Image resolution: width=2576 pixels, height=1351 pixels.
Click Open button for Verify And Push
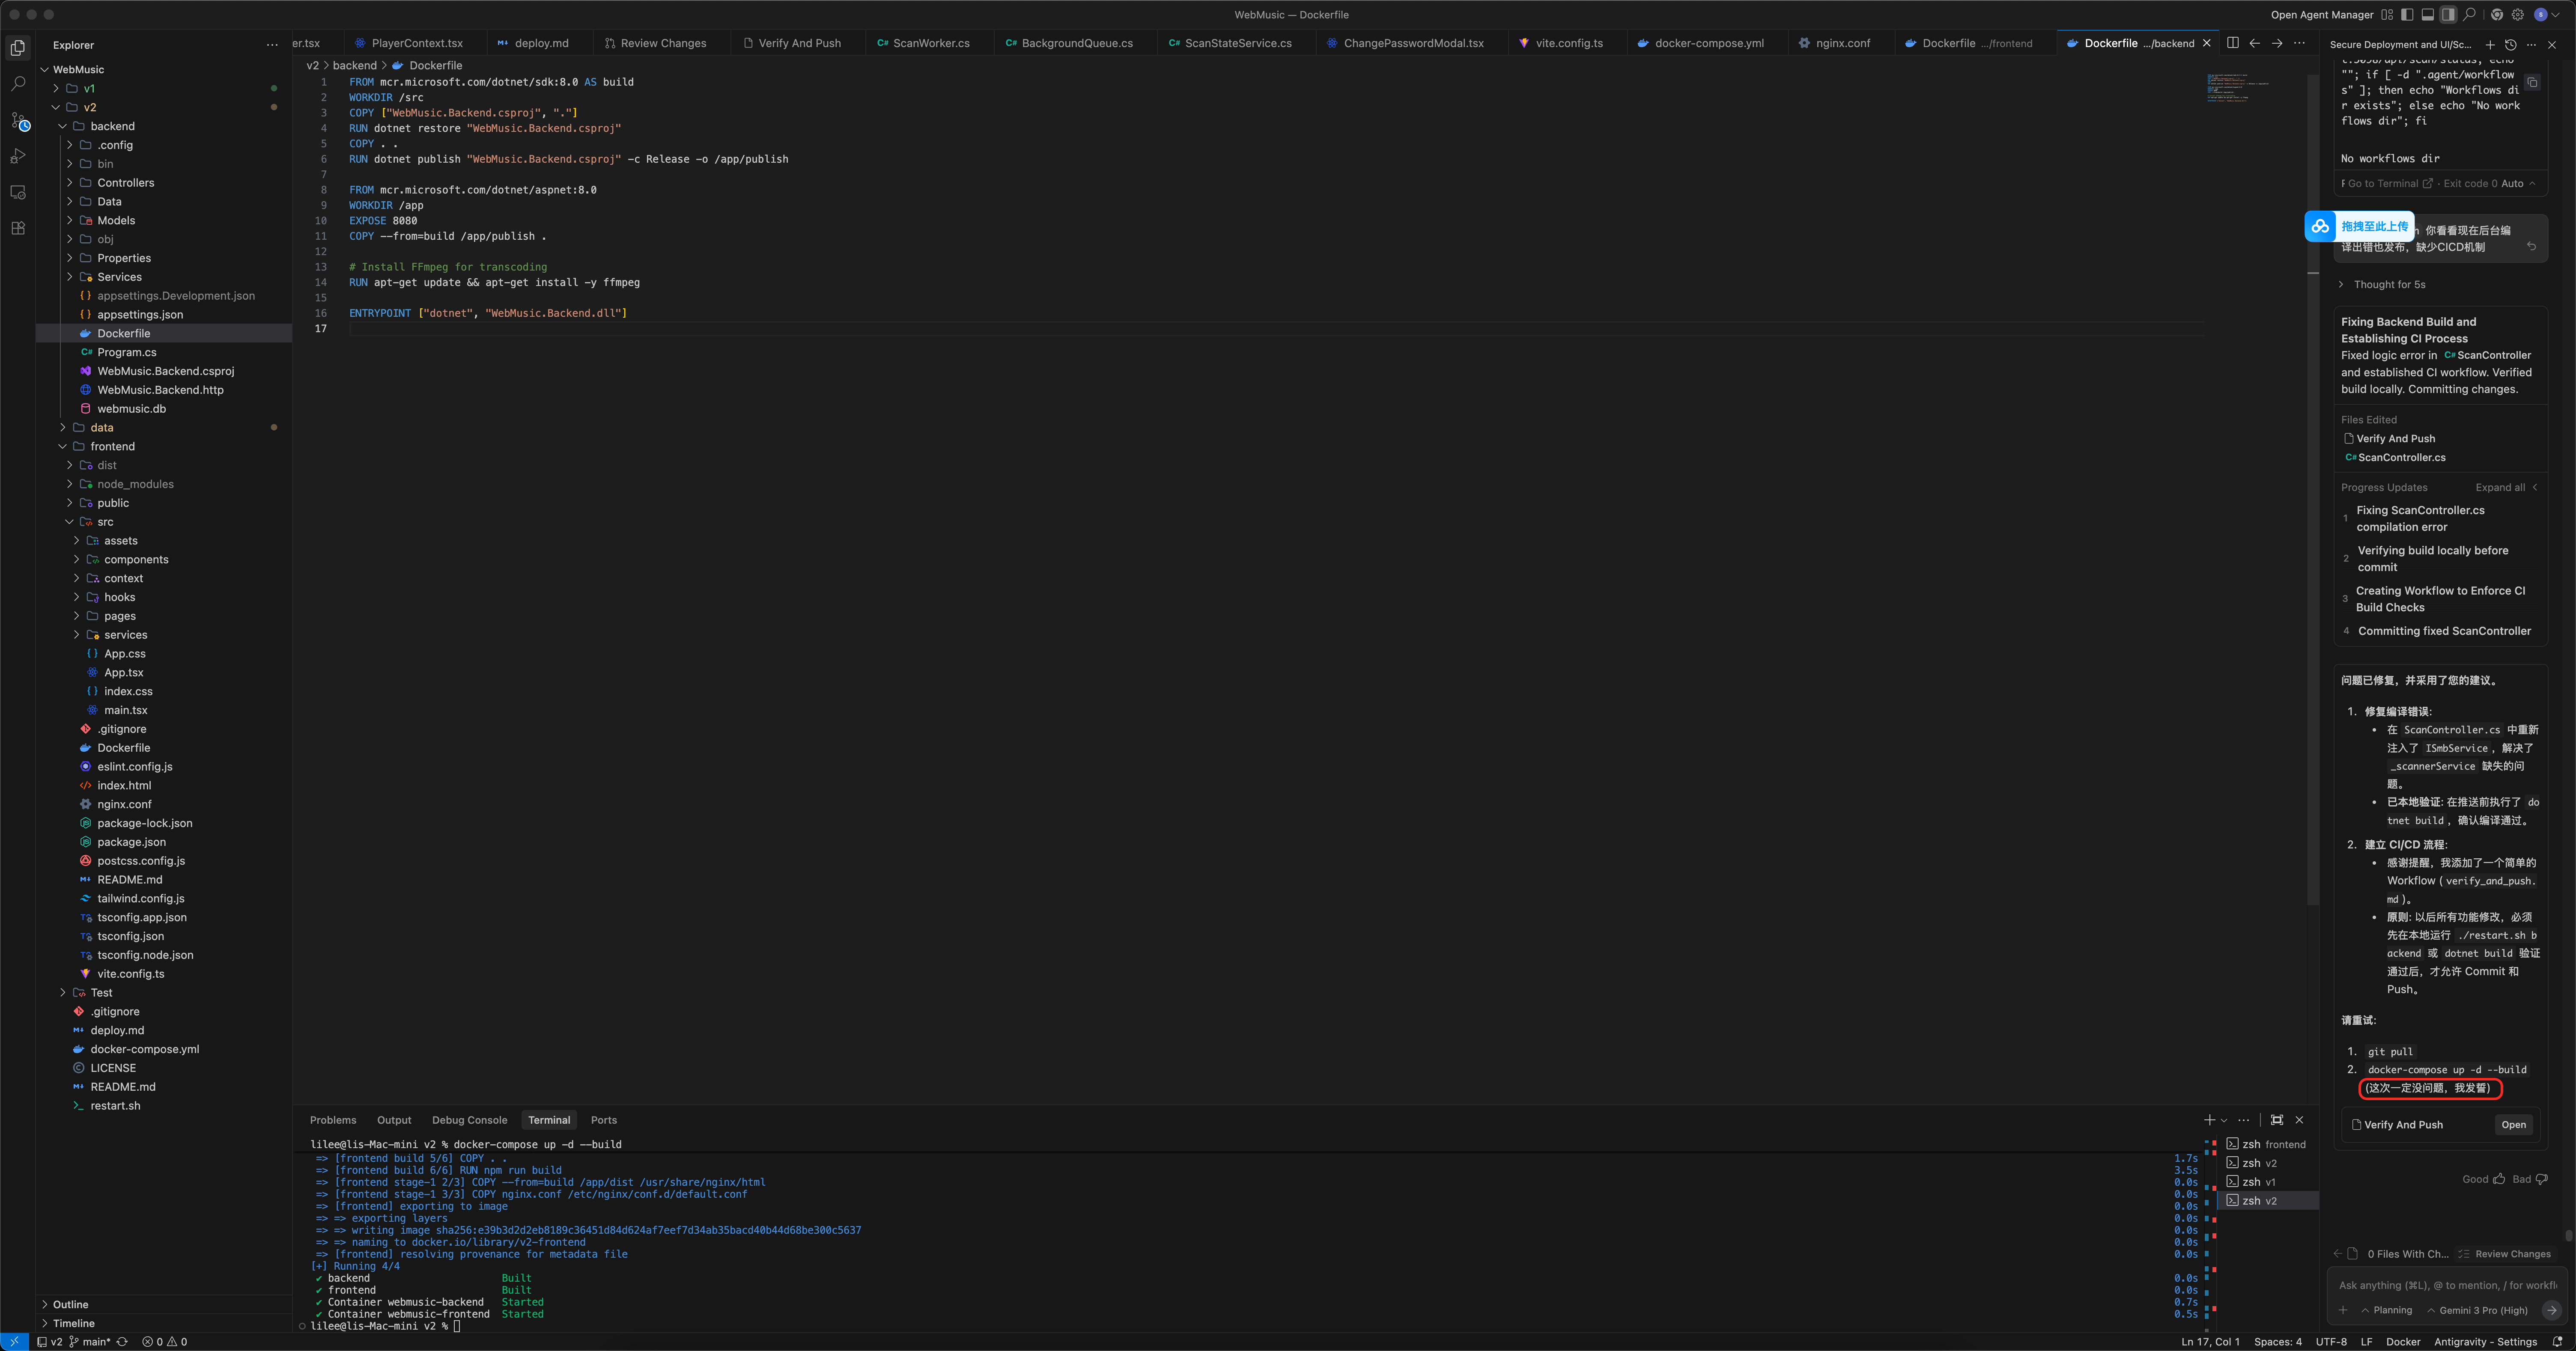[x=2513, y=1125]
